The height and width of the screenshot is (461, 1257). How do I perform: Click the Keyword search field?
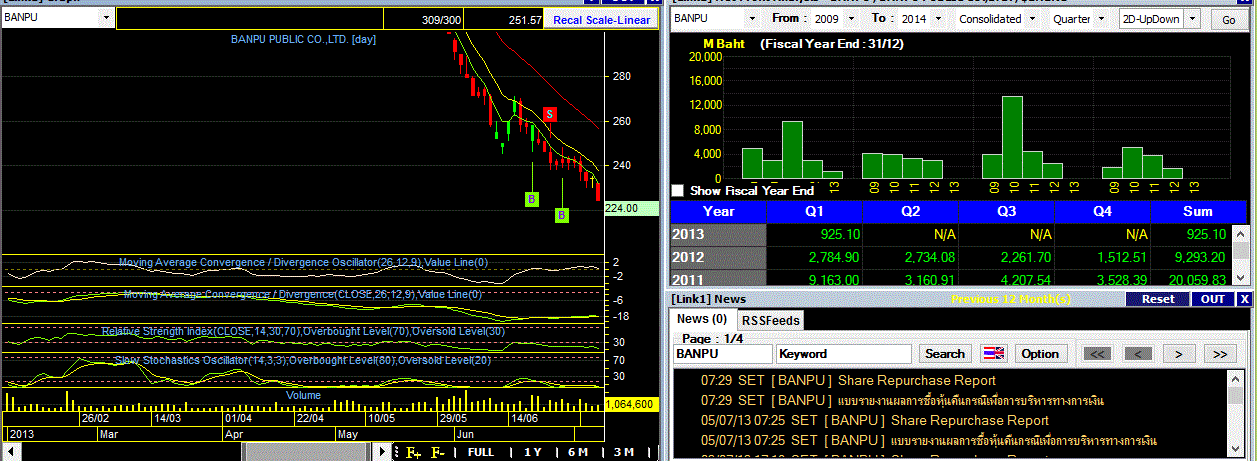click(x=844, y=354)
